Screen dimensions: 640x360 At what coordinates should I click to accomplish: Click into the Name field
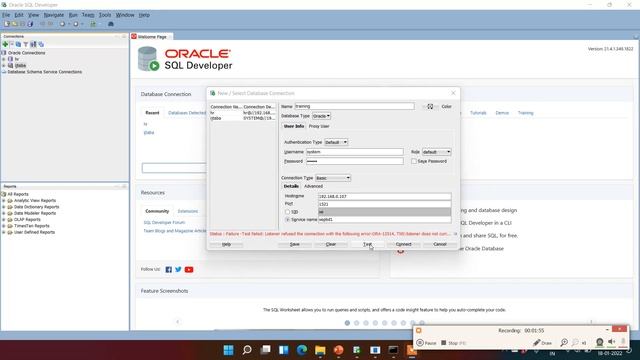pyautogui.click(x=354, y=106)
